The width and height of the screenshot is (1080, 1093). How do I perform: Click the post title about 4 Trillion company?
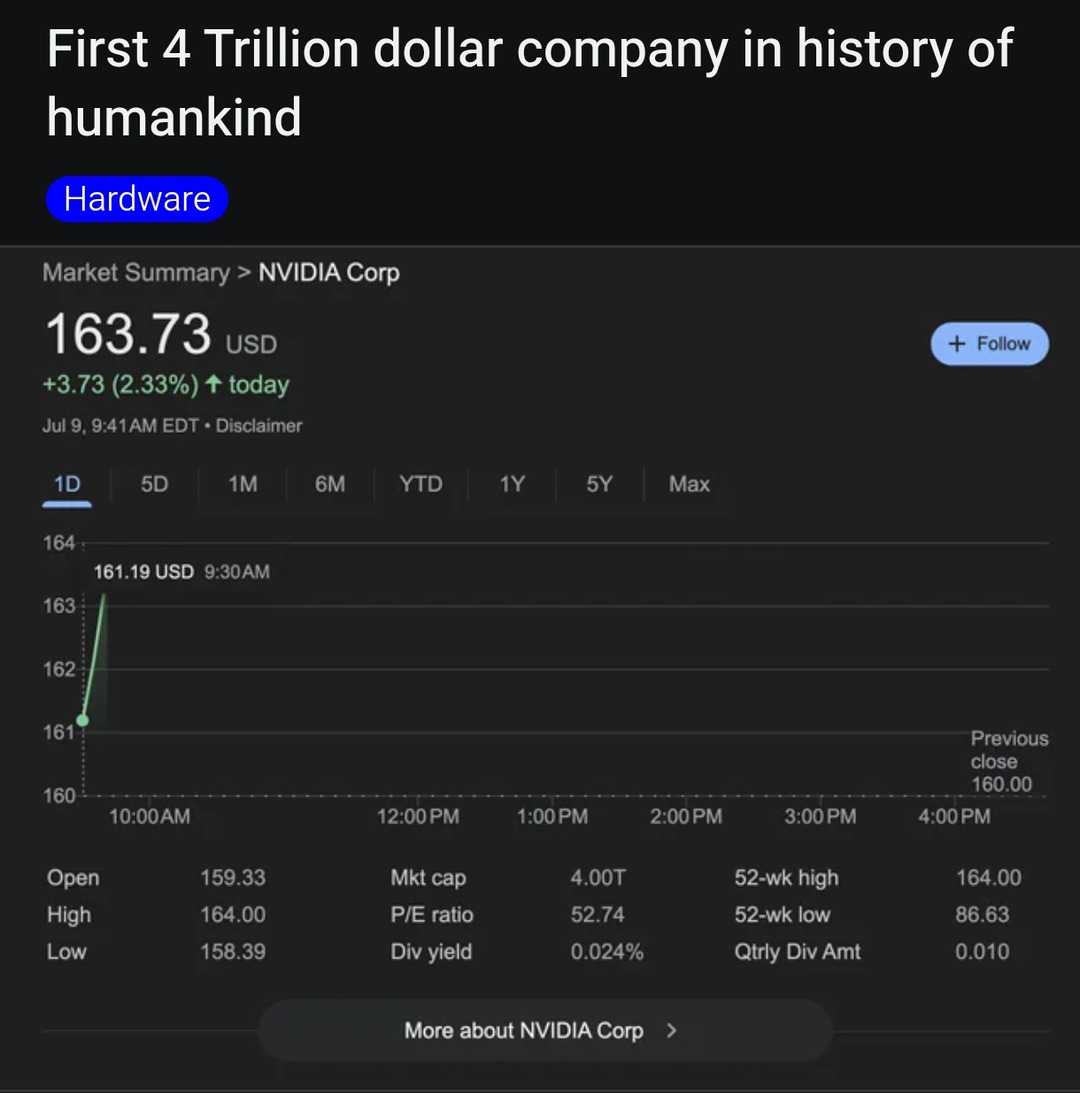(x=530, y=82)
